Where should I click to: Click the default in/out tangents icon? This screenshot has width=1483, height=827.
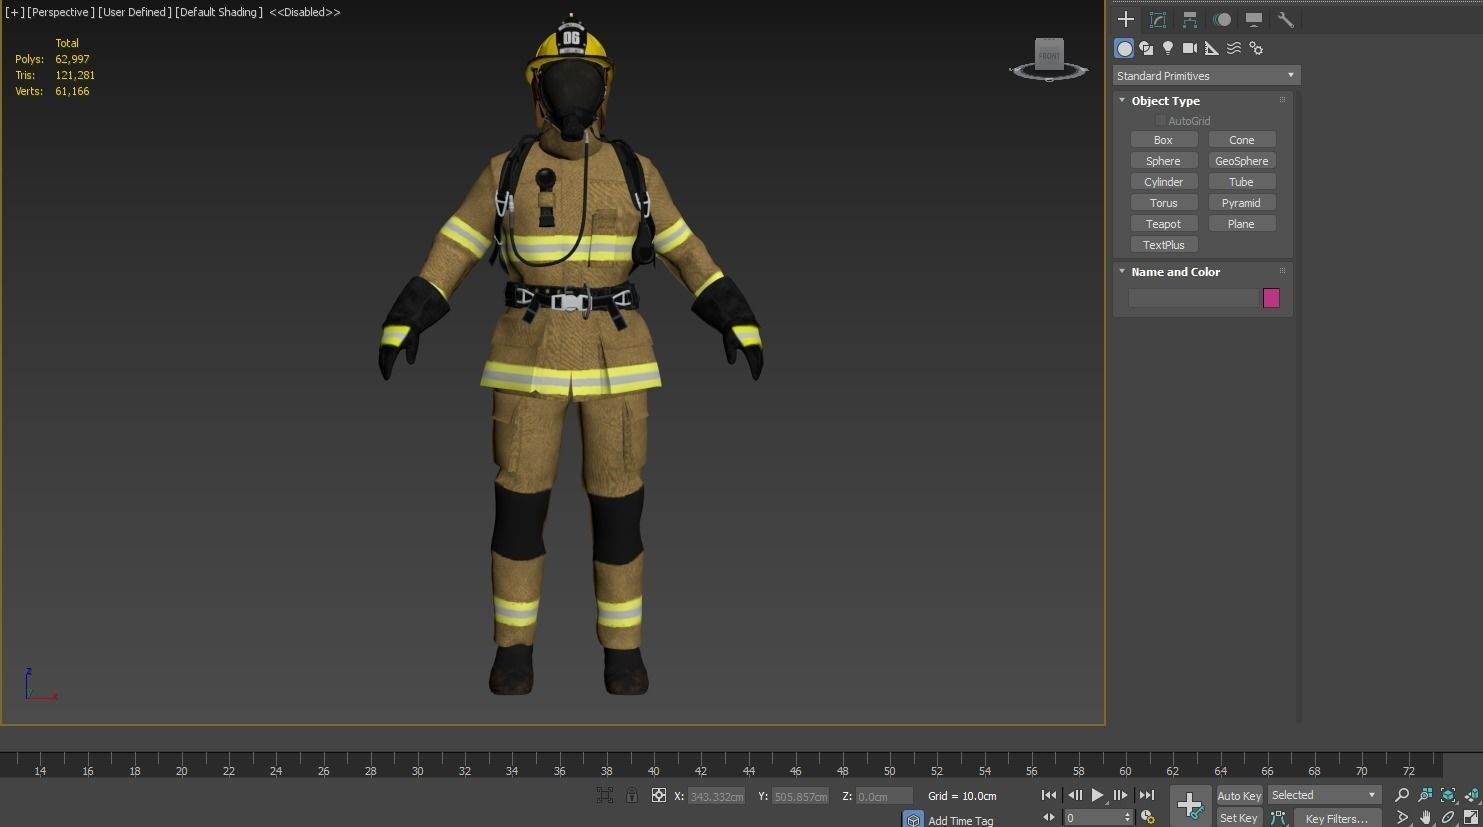pos(1278,818)
